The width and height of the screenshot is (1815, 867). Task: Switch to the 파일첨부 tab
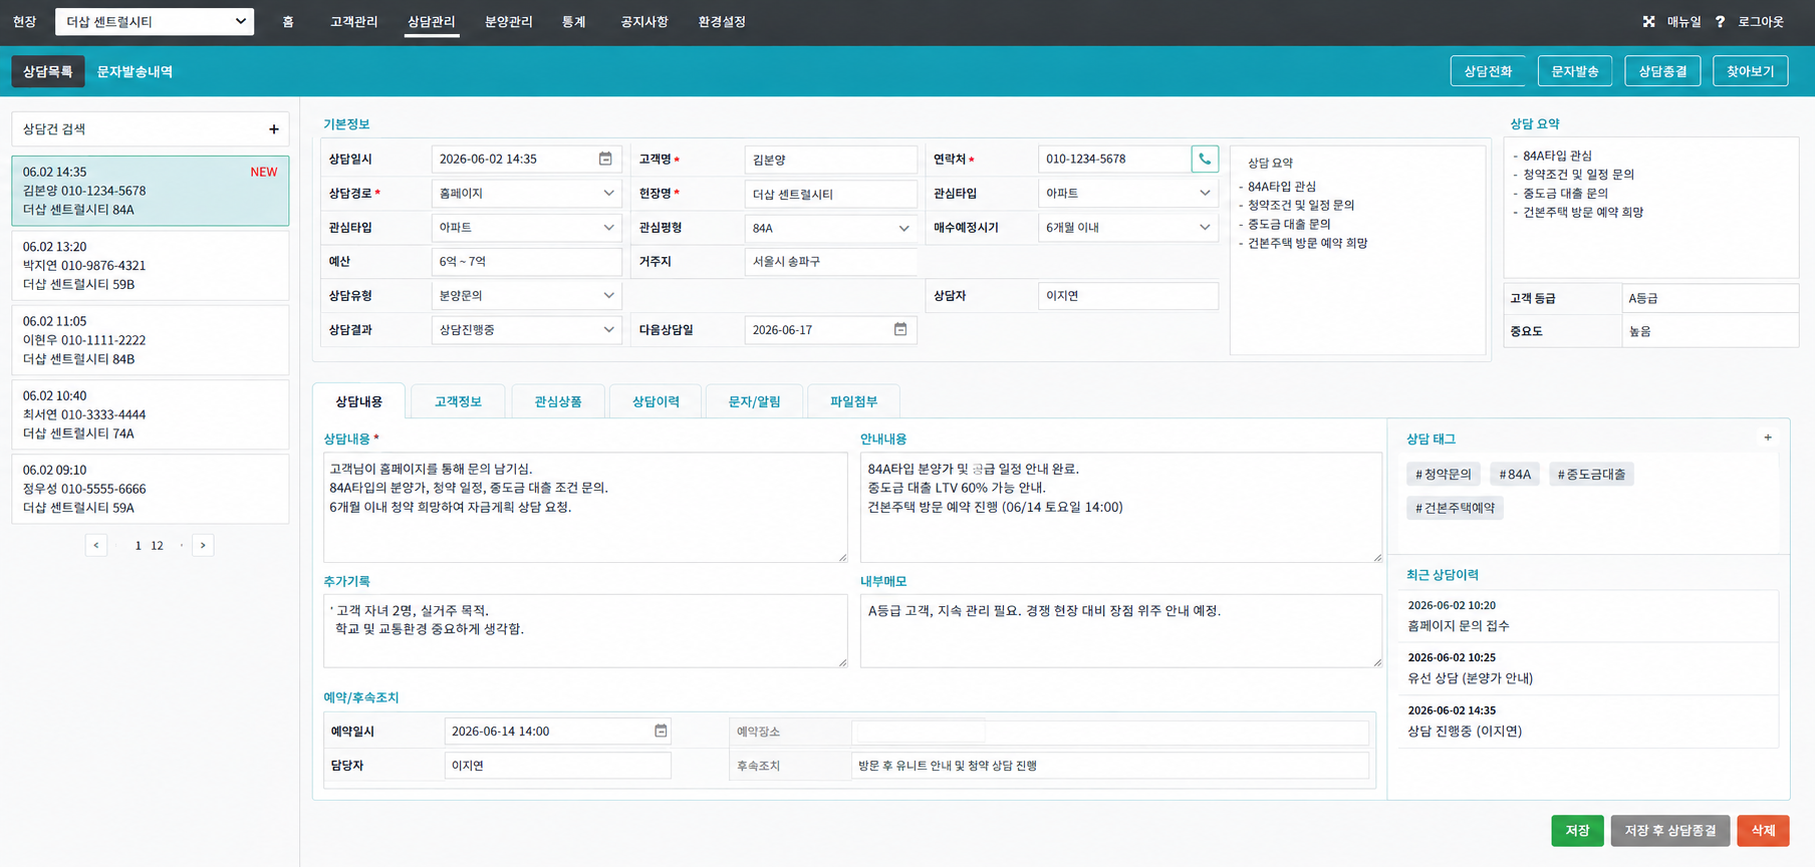click(854, 401)
